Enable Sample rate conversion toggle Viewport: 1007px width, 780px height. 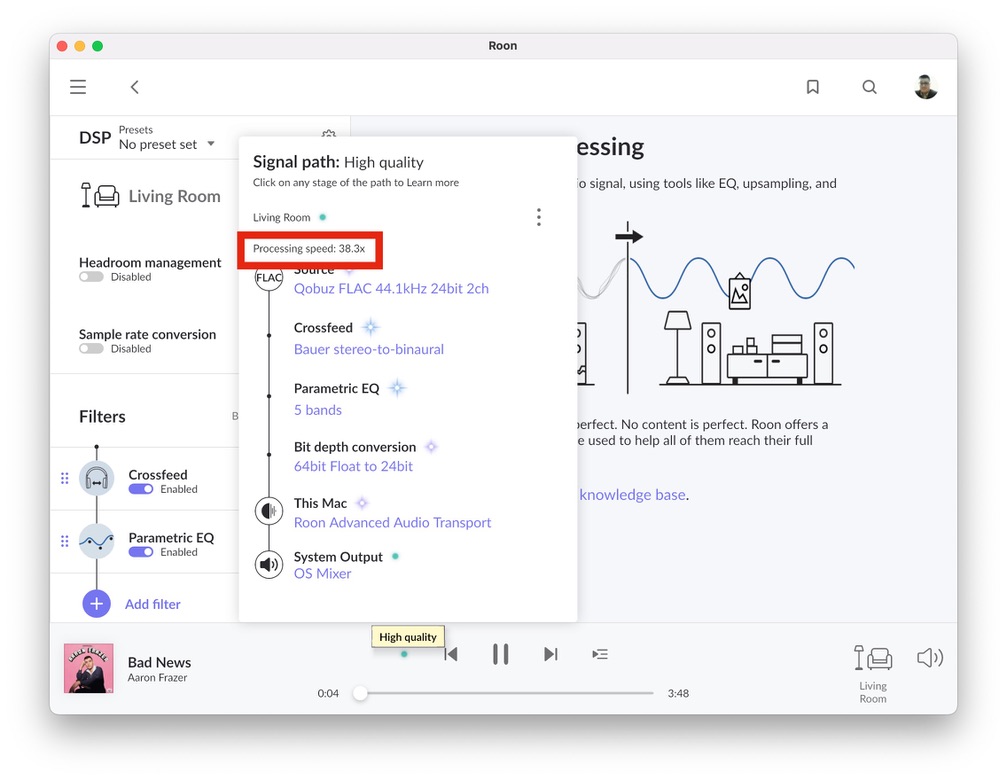click(91, 349)
